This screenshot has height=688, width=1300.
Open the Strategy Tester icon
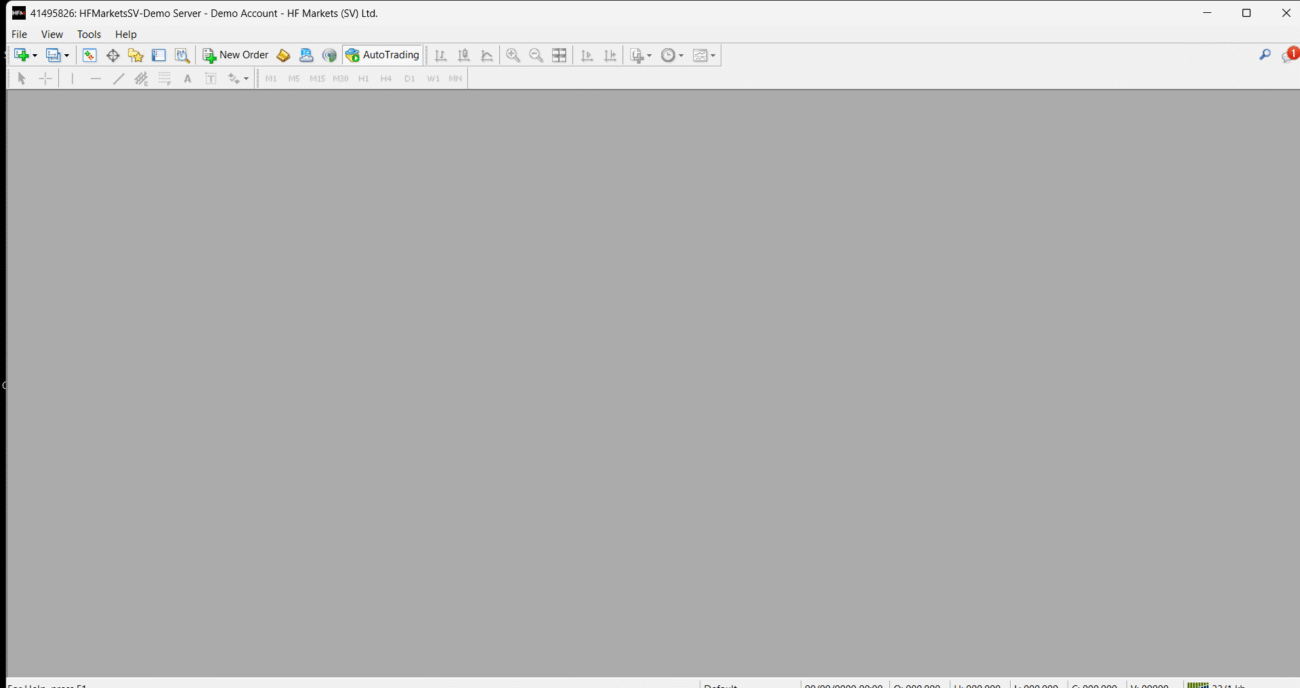tap(182, 56)
